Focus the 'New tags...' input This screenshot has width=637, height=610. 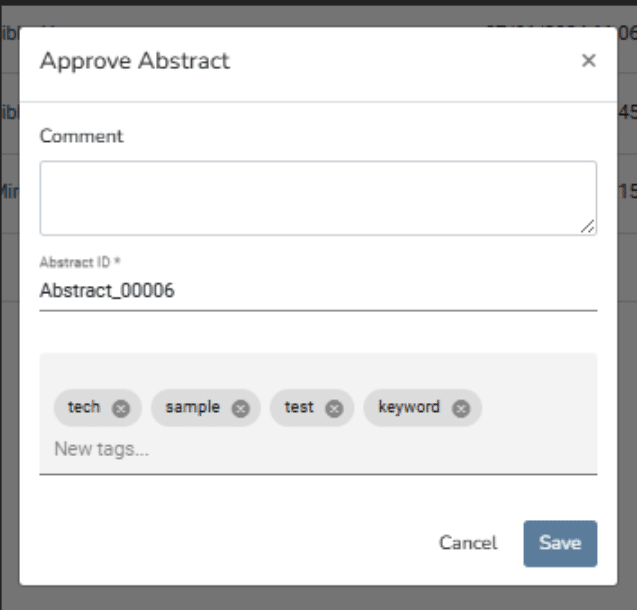[x=318, y=449]
